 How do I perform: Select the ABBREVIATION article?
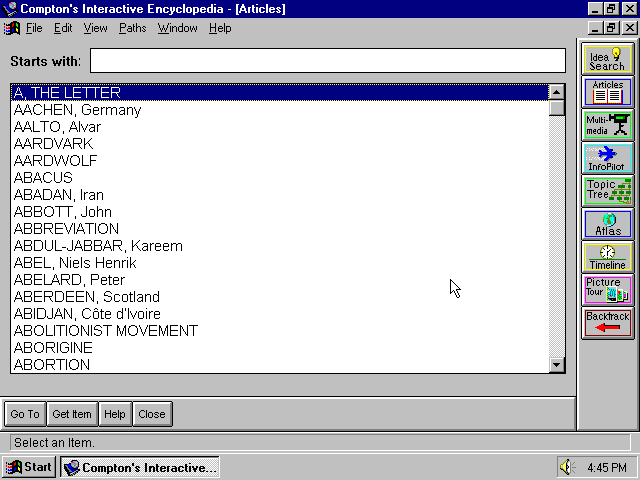click(280, 229)
